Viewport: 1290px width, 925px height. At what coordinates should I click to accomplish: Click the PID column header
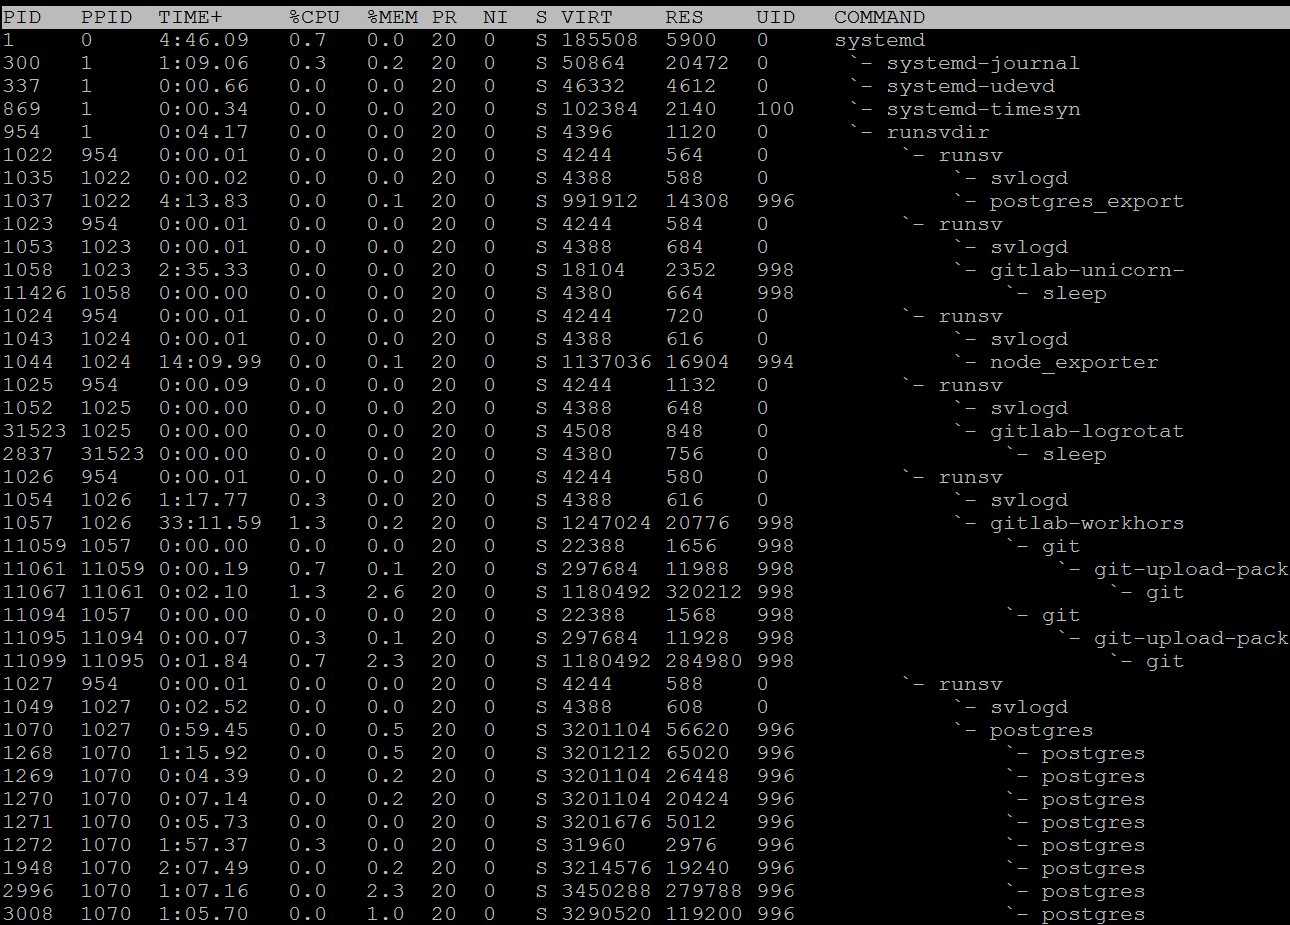click(22, 17)
